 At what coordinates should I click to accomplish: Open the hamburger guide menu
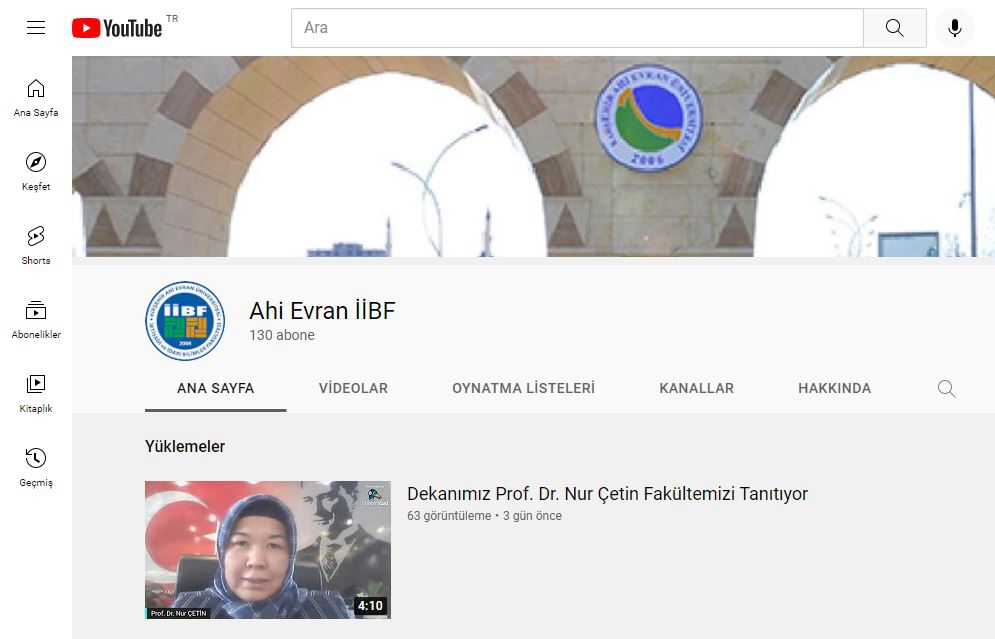pos(36,27)
